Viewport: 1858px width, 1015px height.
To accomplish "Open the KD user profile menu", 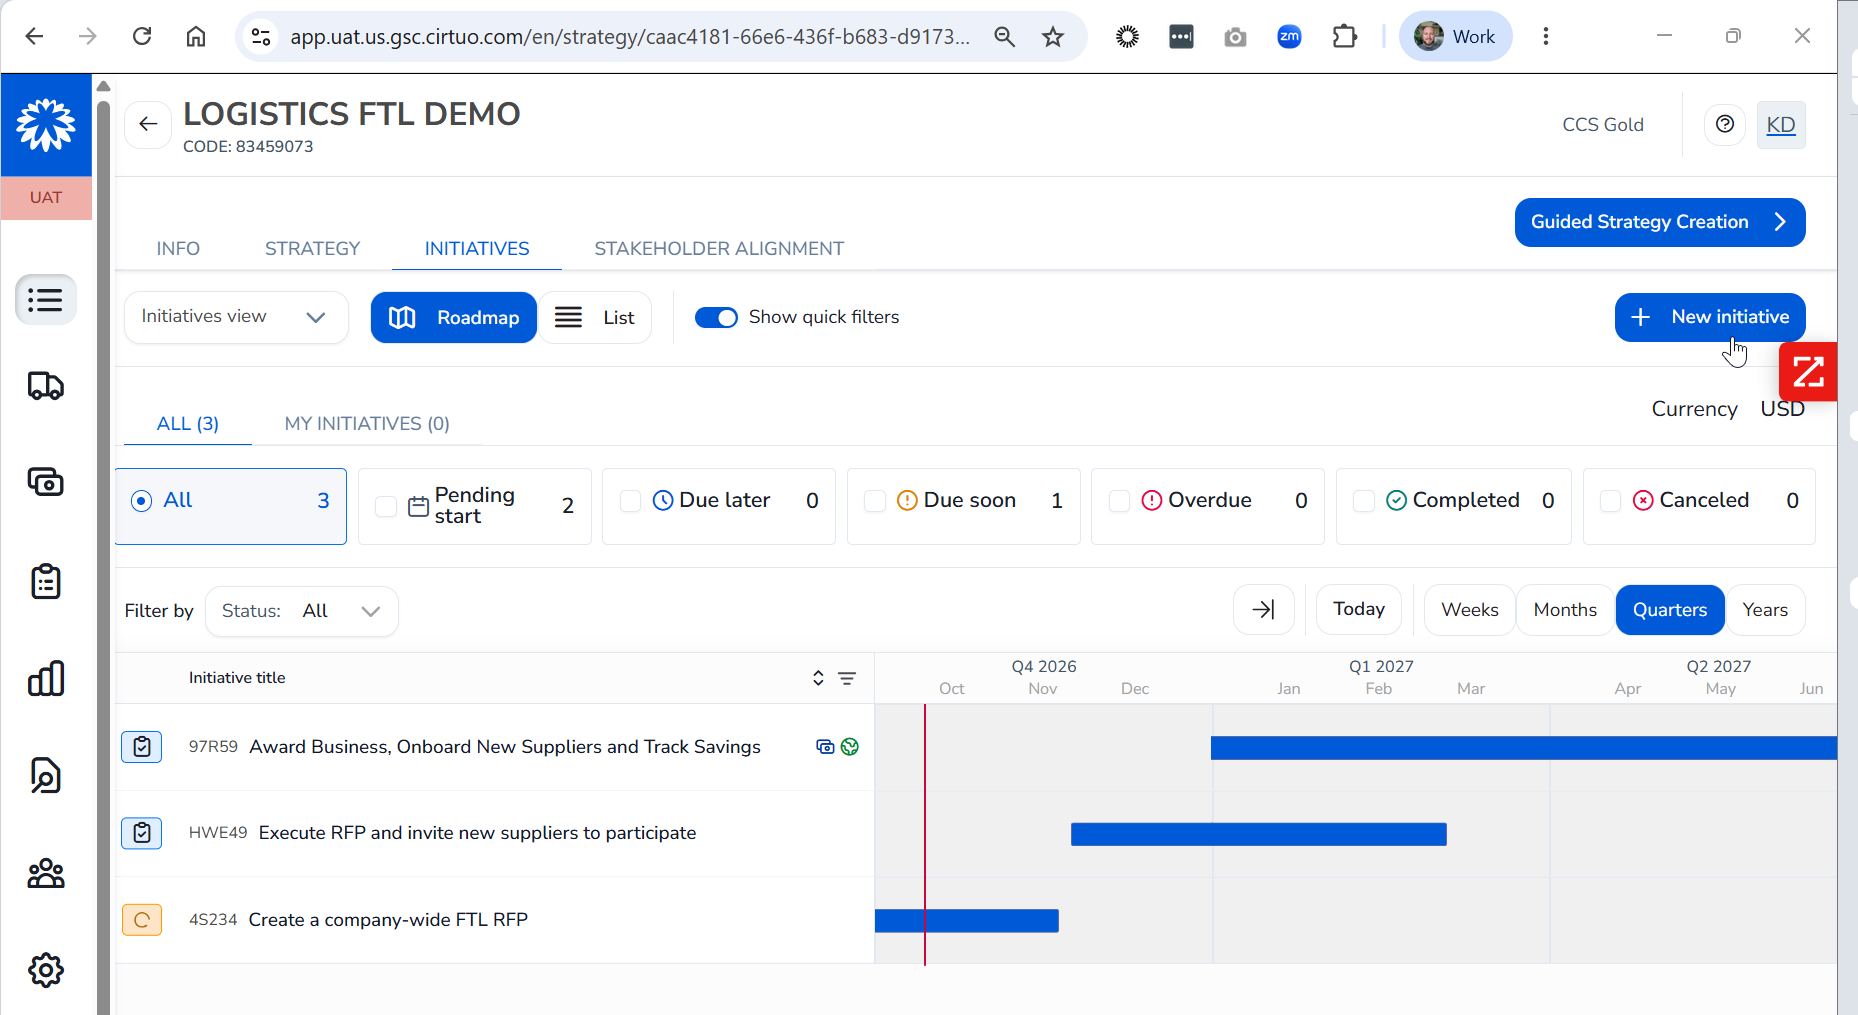I will 1781,125.
